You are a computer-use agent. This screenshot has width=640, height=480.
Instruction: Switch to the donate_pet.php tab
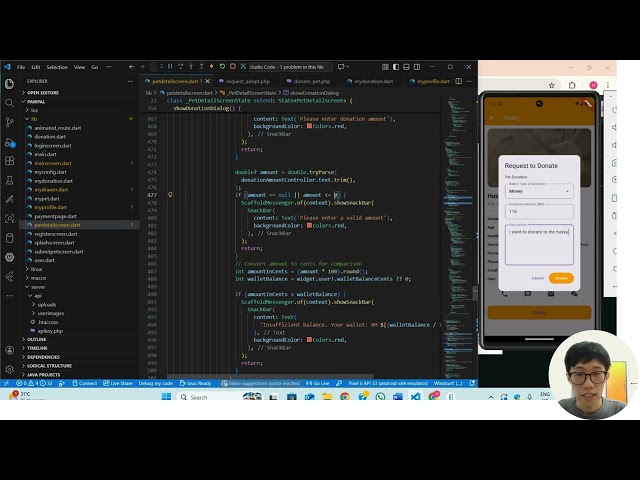pyautogui.click(x=311, y=81)
